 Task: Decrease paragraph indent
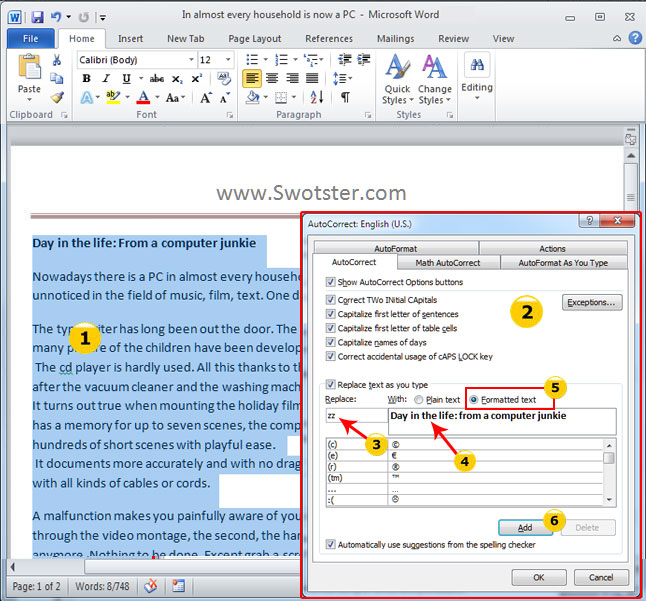[x=344, y=60]
